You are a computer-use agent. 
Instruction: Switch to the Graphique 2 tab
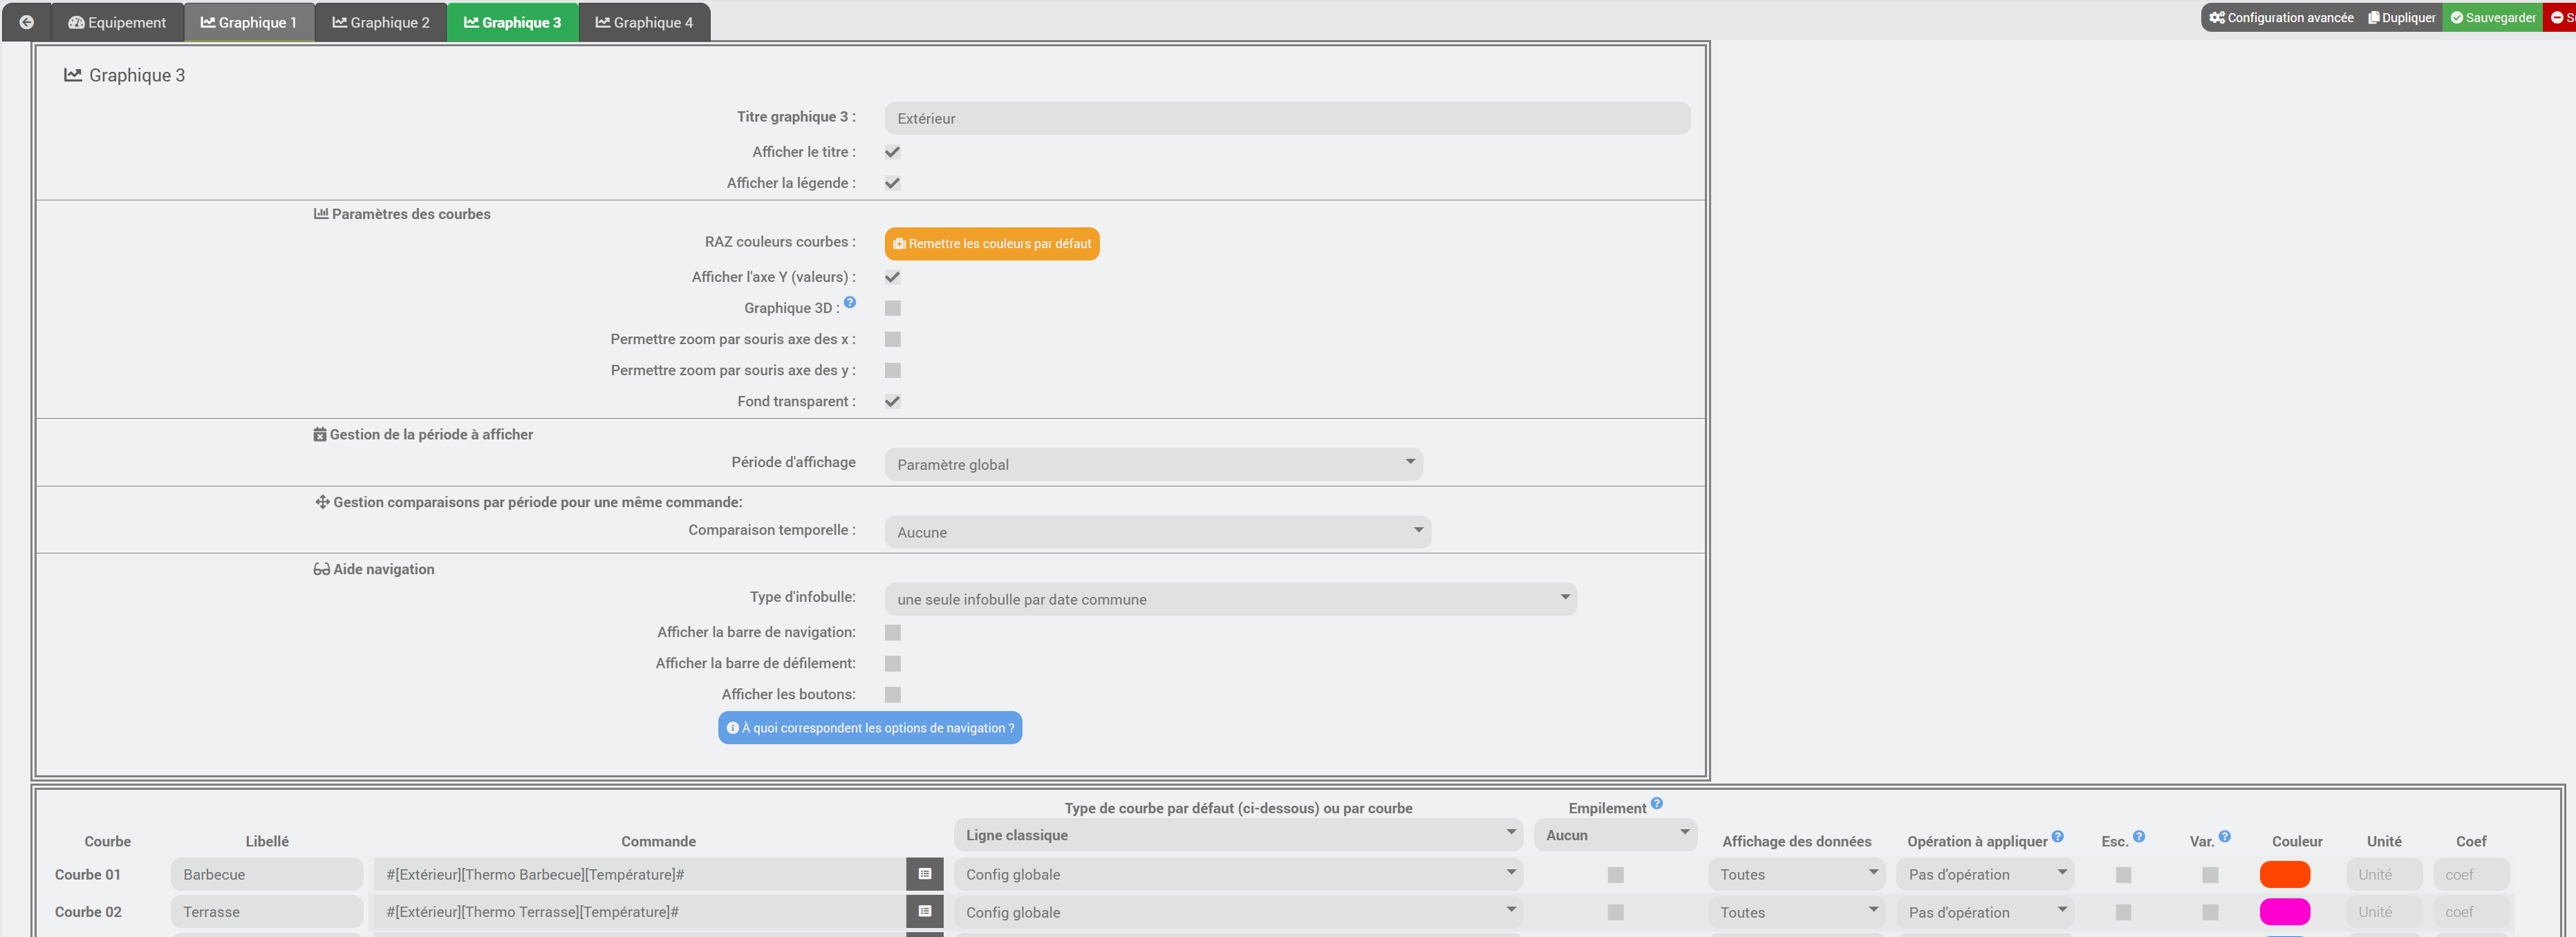click(x=381, y=22)
